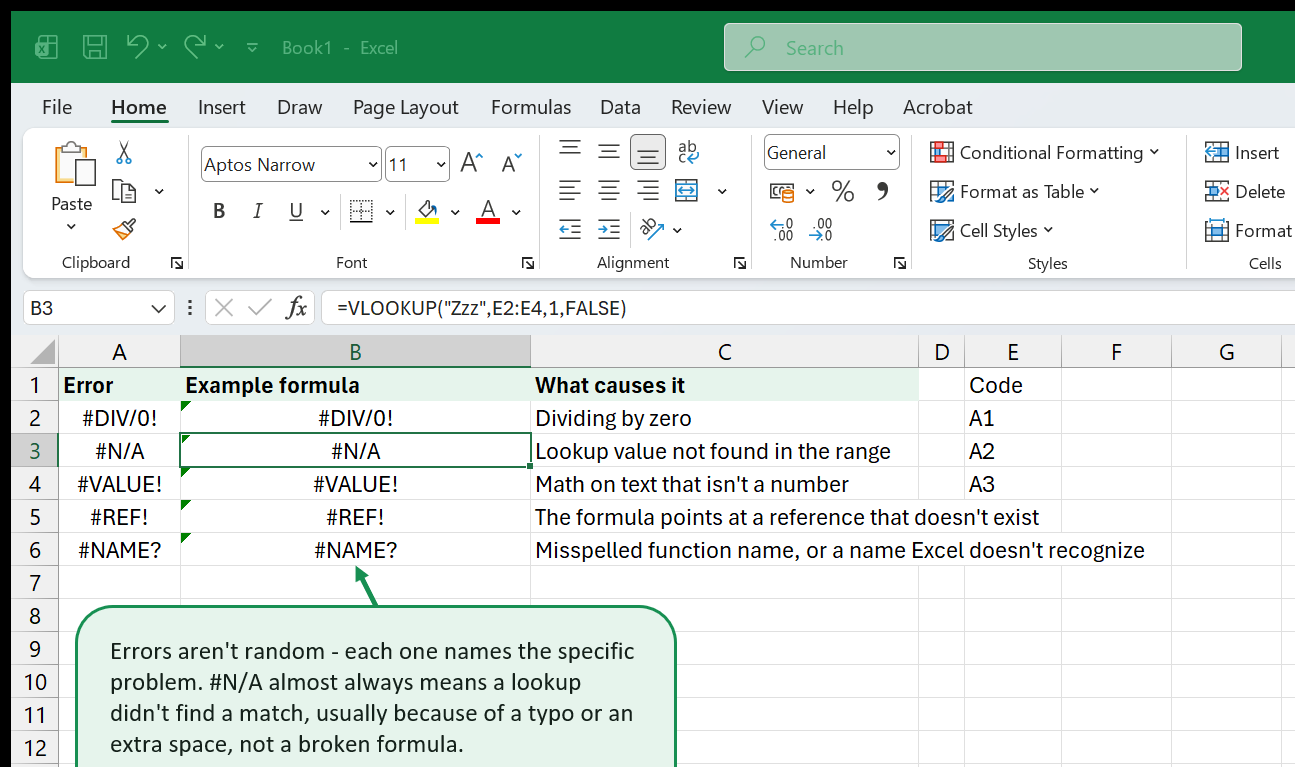Click the Copy icon in Clipboard
The image size is (1295, 767).
(x=124, y=191)
